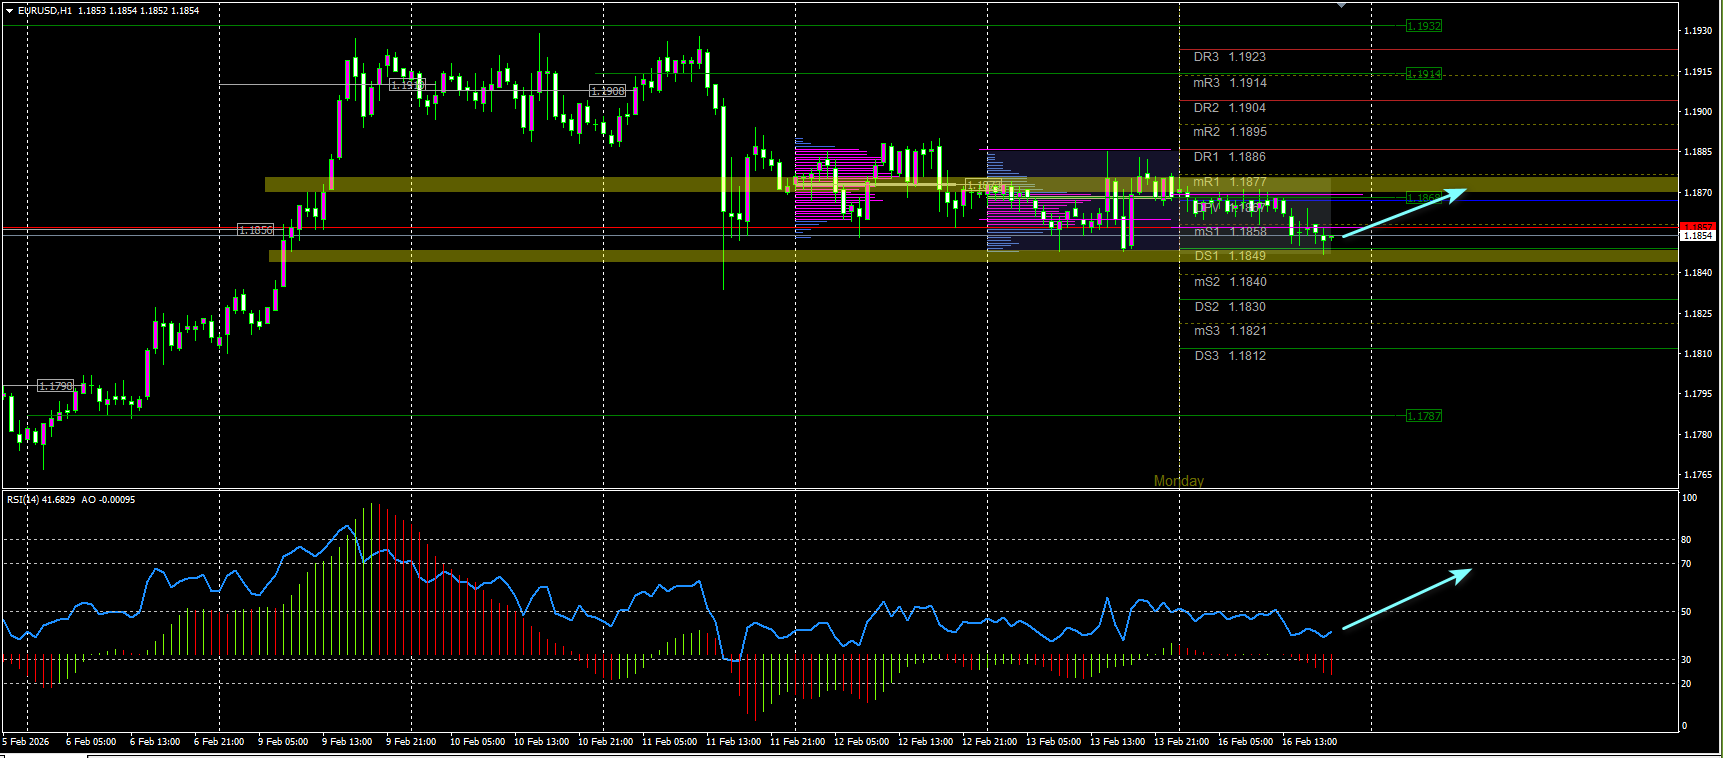Click the dropdown triangle beside EURUSD,H1 title
The width and height of the screenshot is (1723, 758).
[10, 11]
